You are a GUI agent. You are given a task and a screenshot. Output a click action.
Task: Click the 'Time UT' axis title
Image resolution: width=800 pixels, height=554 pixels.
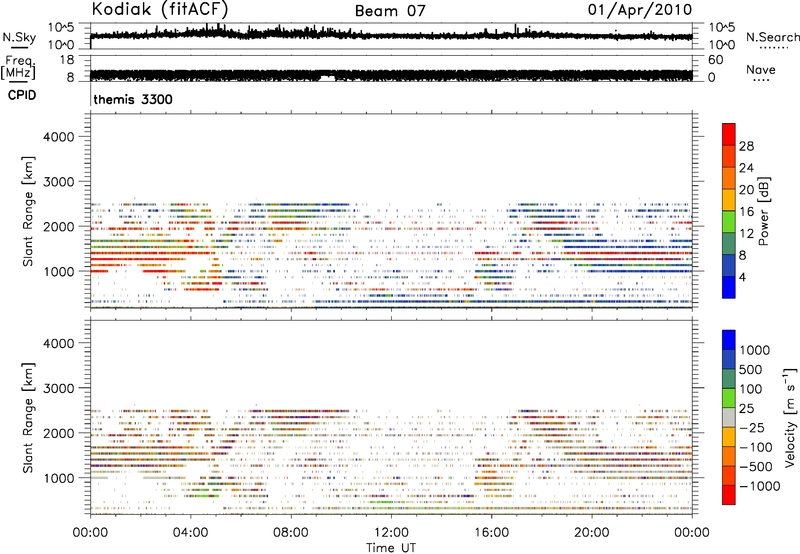(x=391, y=548)
